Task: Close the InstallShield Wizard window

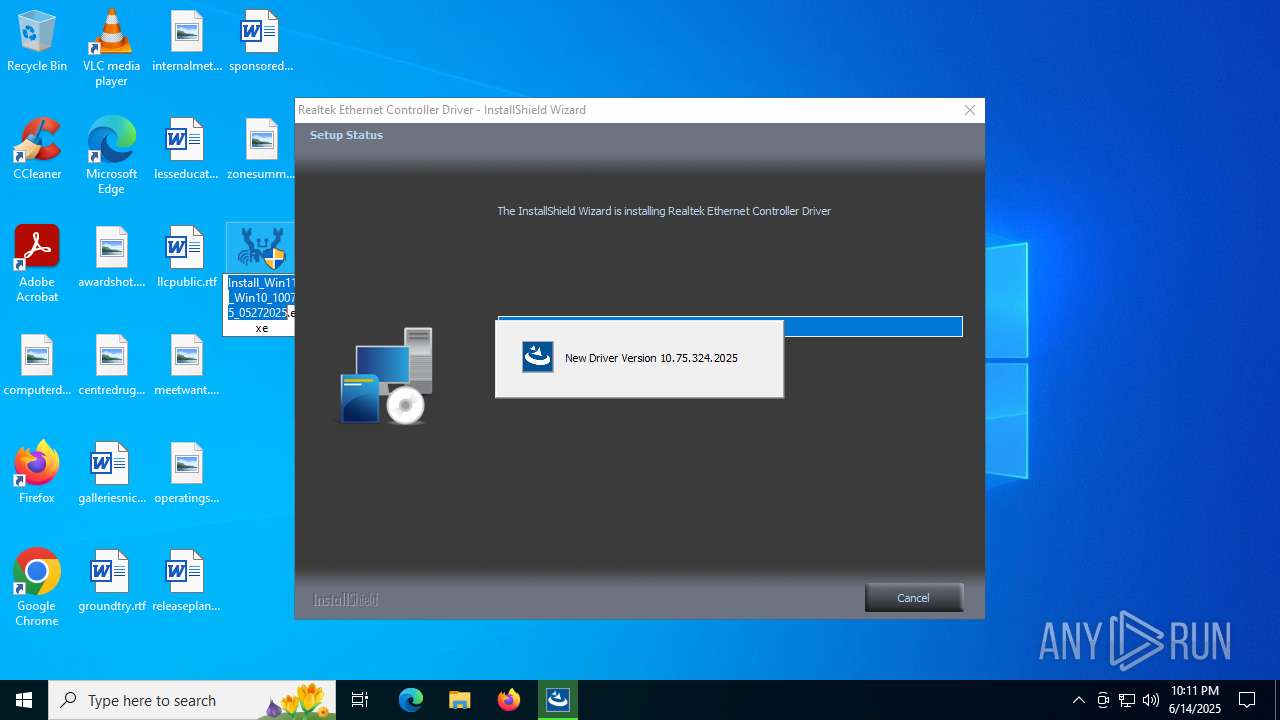Action: pyautogui.click(x=969, y=110)
